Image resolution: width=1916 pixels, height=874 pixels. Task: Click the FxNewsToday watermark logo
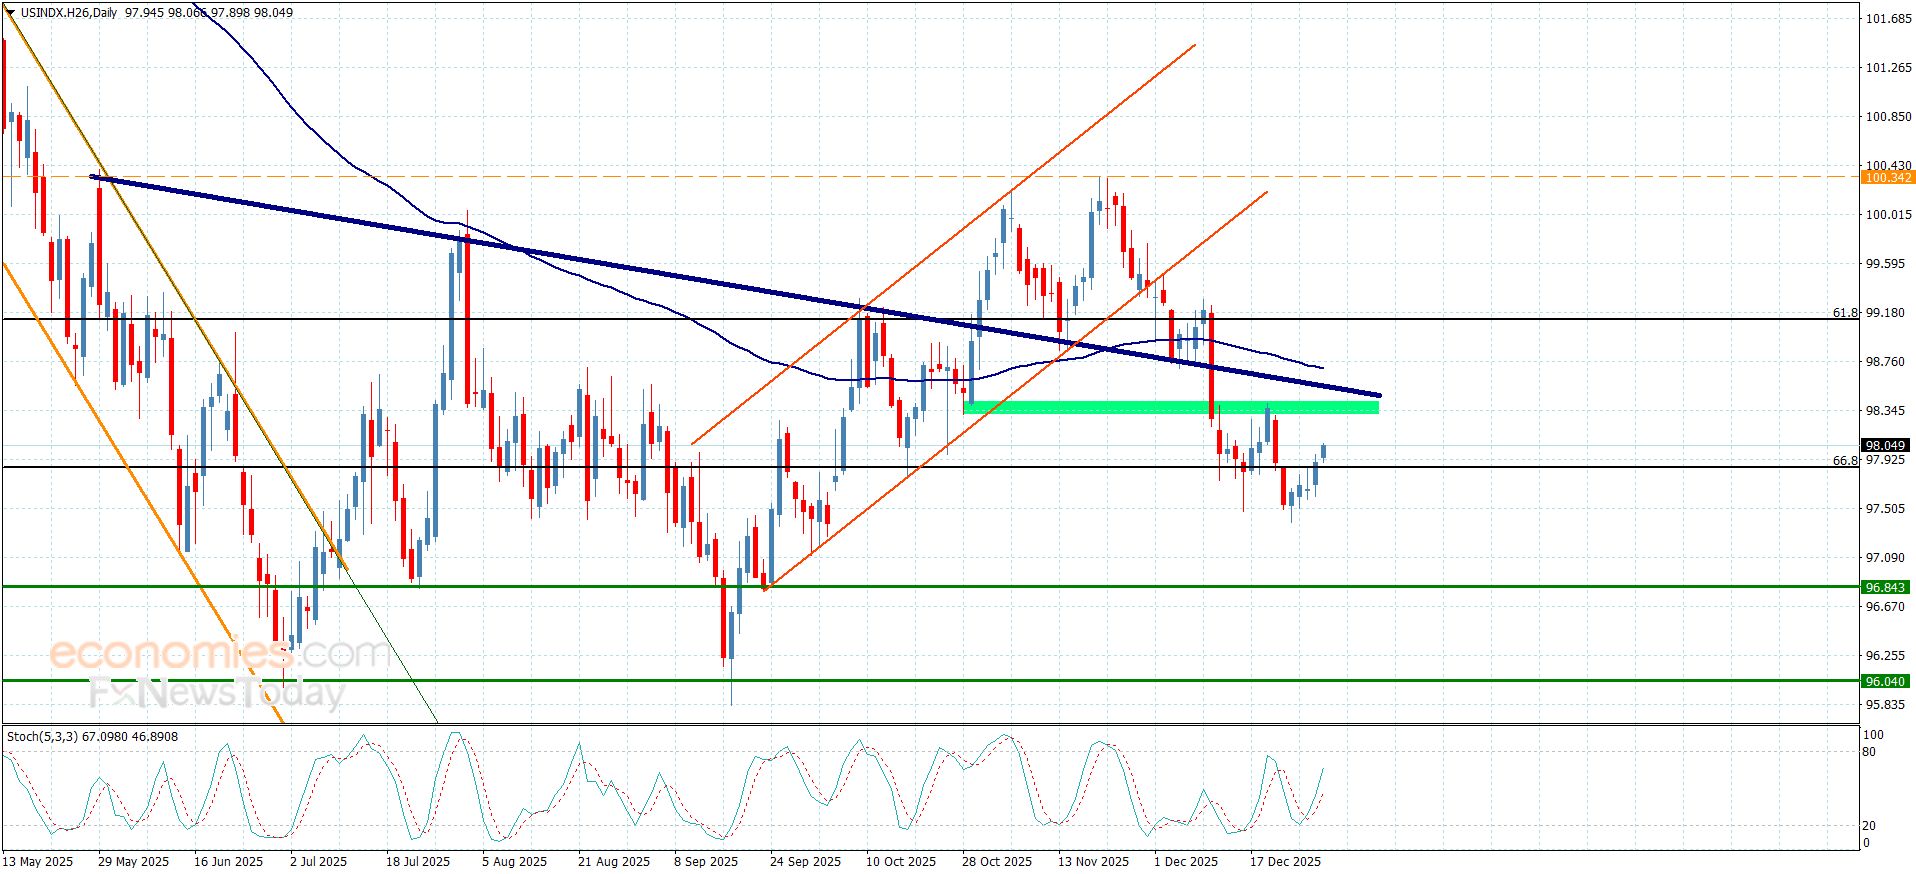[216, 692]
